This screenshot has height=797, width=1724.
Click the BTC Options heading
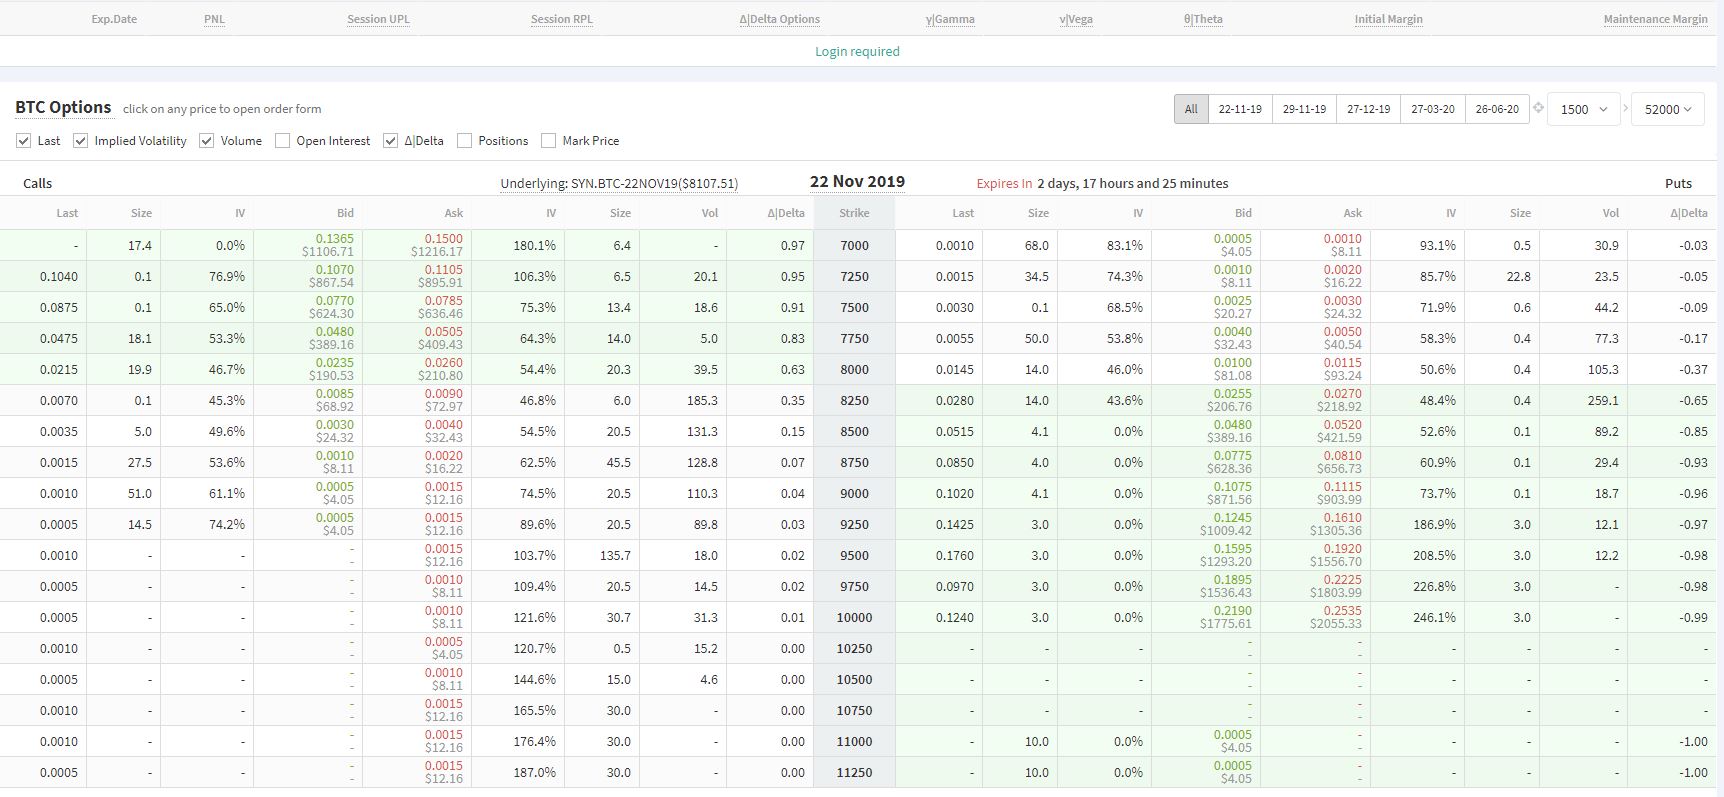pyautogui.click(x=63, y=107)
